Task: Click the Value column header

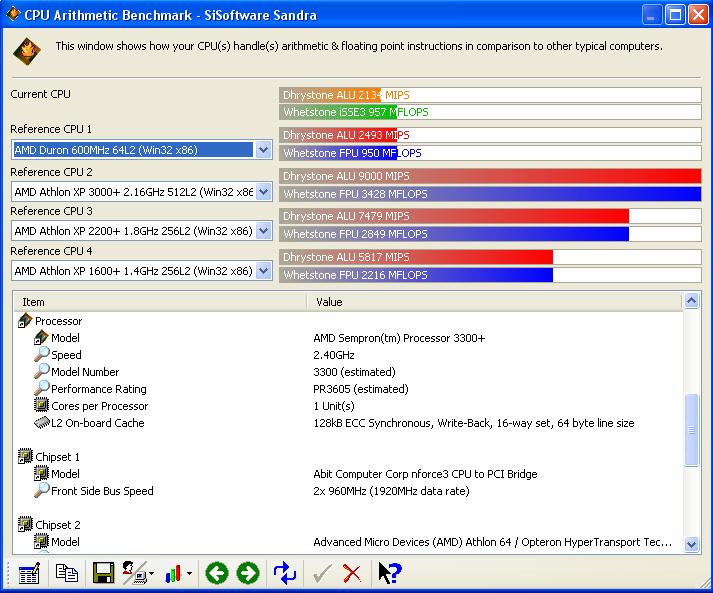Action: point(495,302)
